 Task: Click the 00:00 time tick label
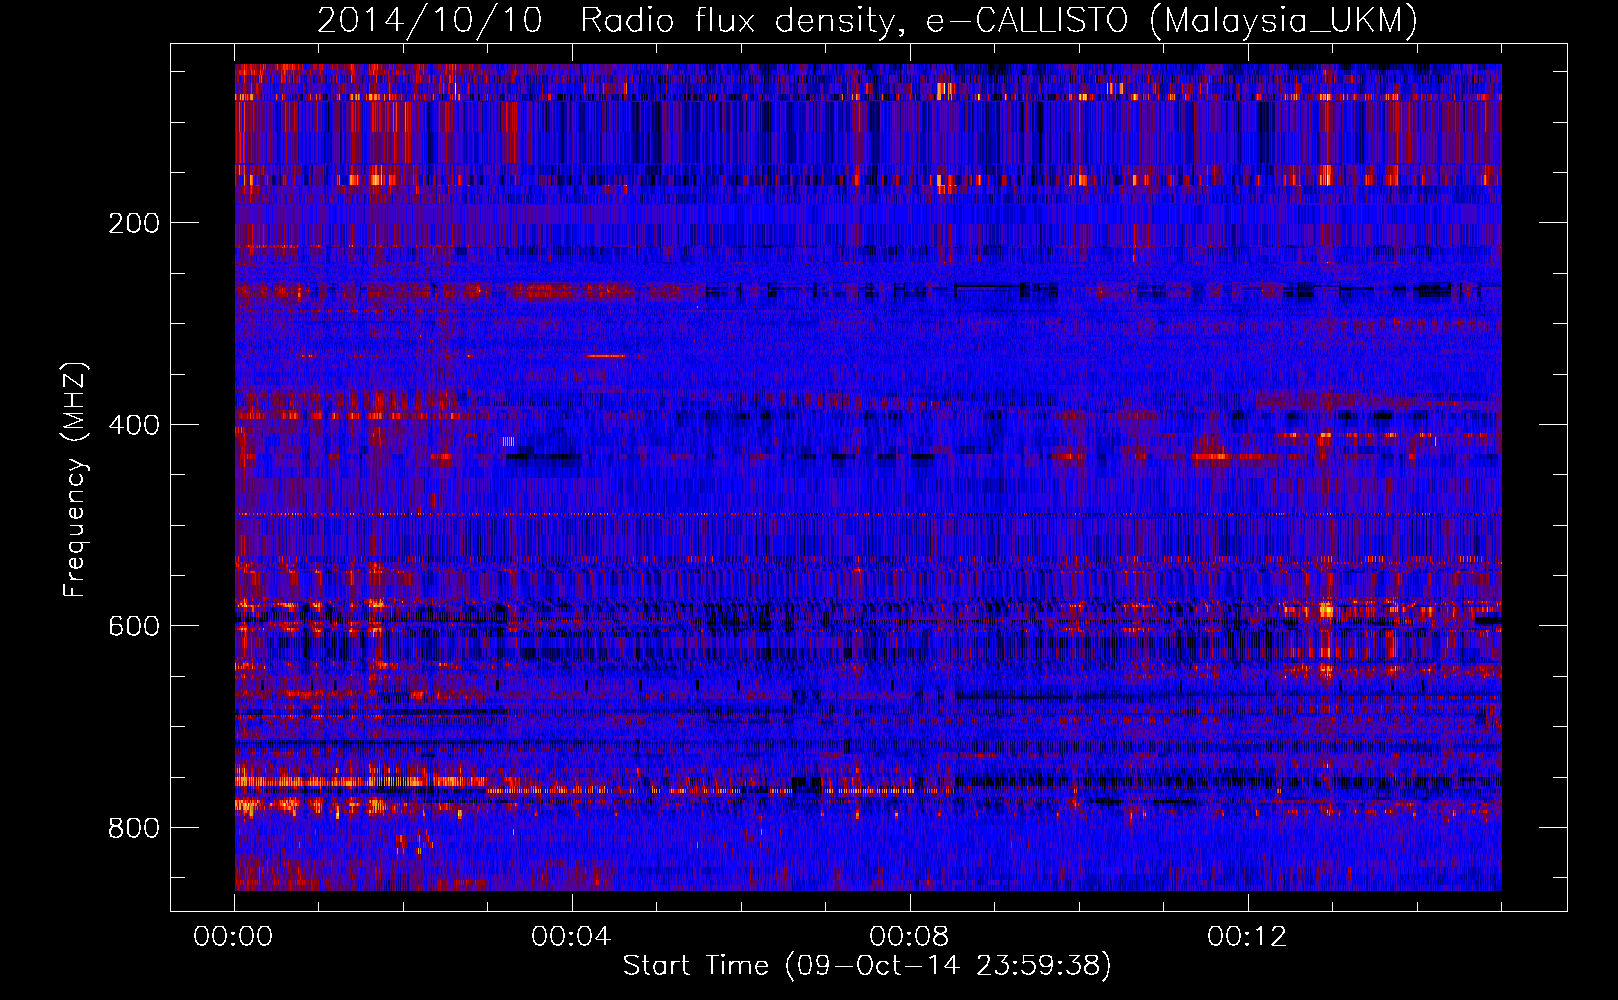point(233,936)
